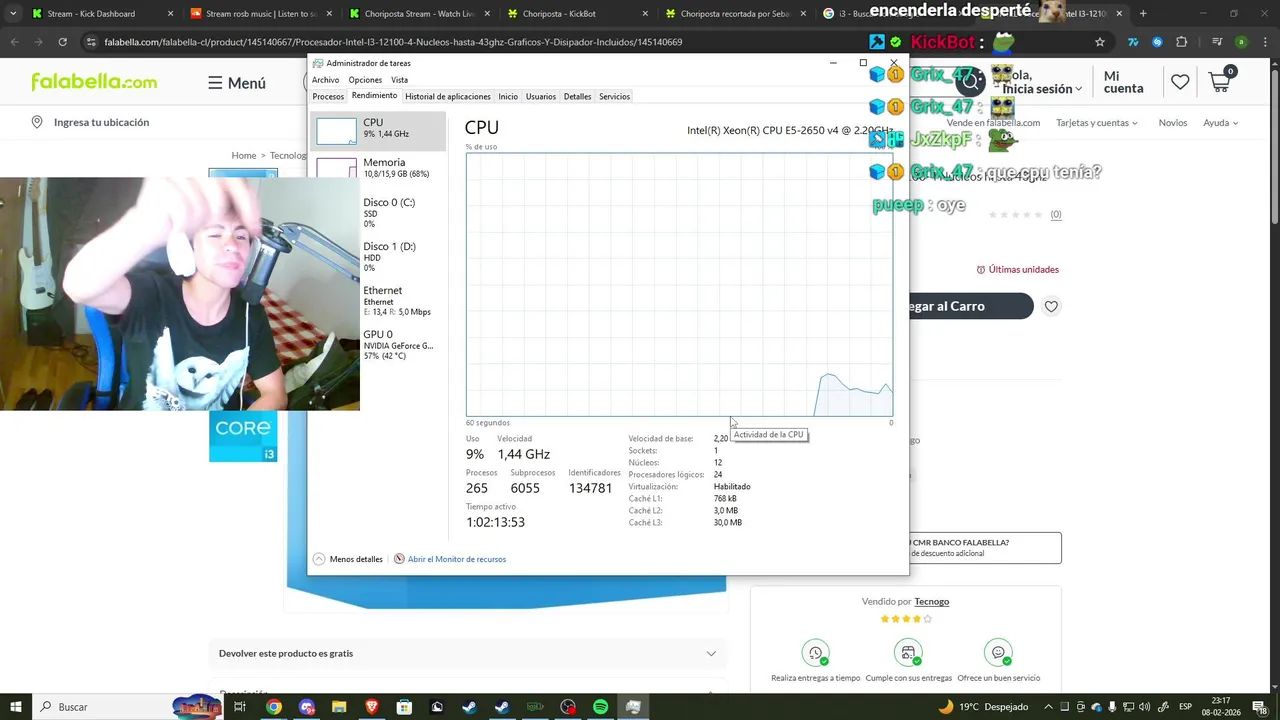
Task: Switch to Stream - Kick Dashboard tab
Action: (x=102, y=14)
